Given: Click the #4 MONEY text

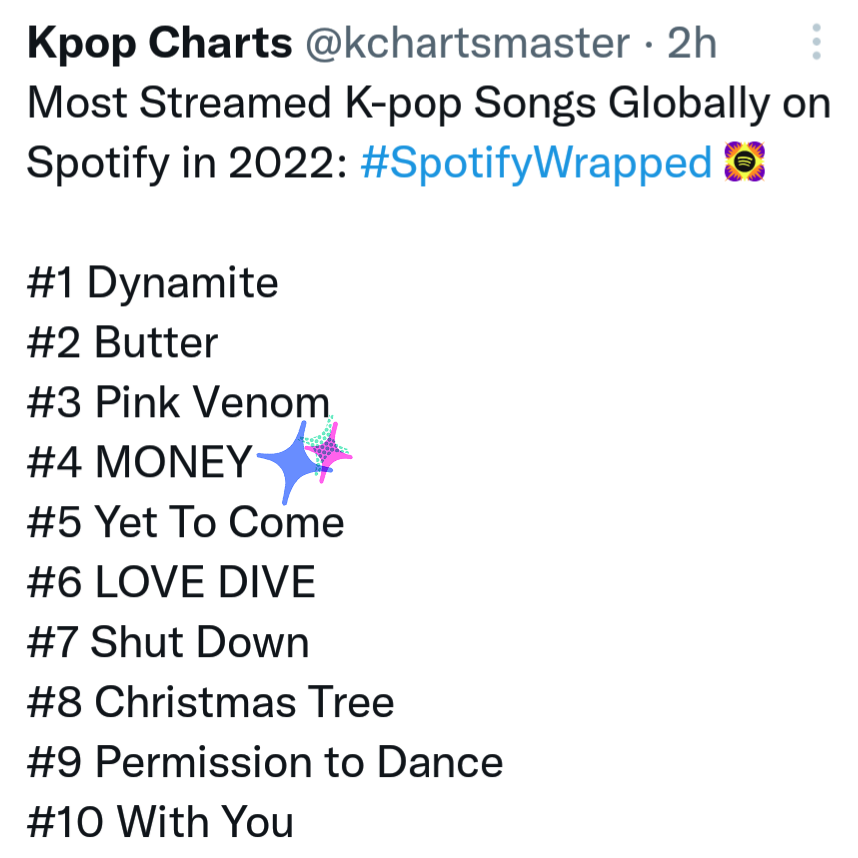Looking at the screenshot, I should [x=140, y=462].
